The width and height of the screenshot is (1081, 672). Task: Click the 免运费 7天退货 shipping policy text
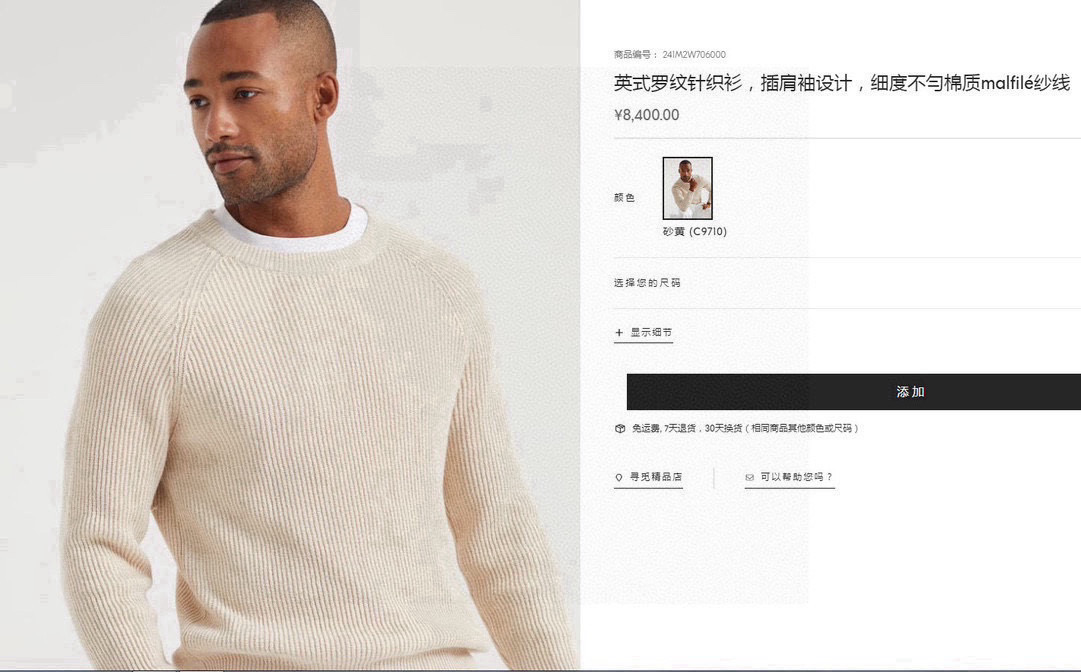745,429
